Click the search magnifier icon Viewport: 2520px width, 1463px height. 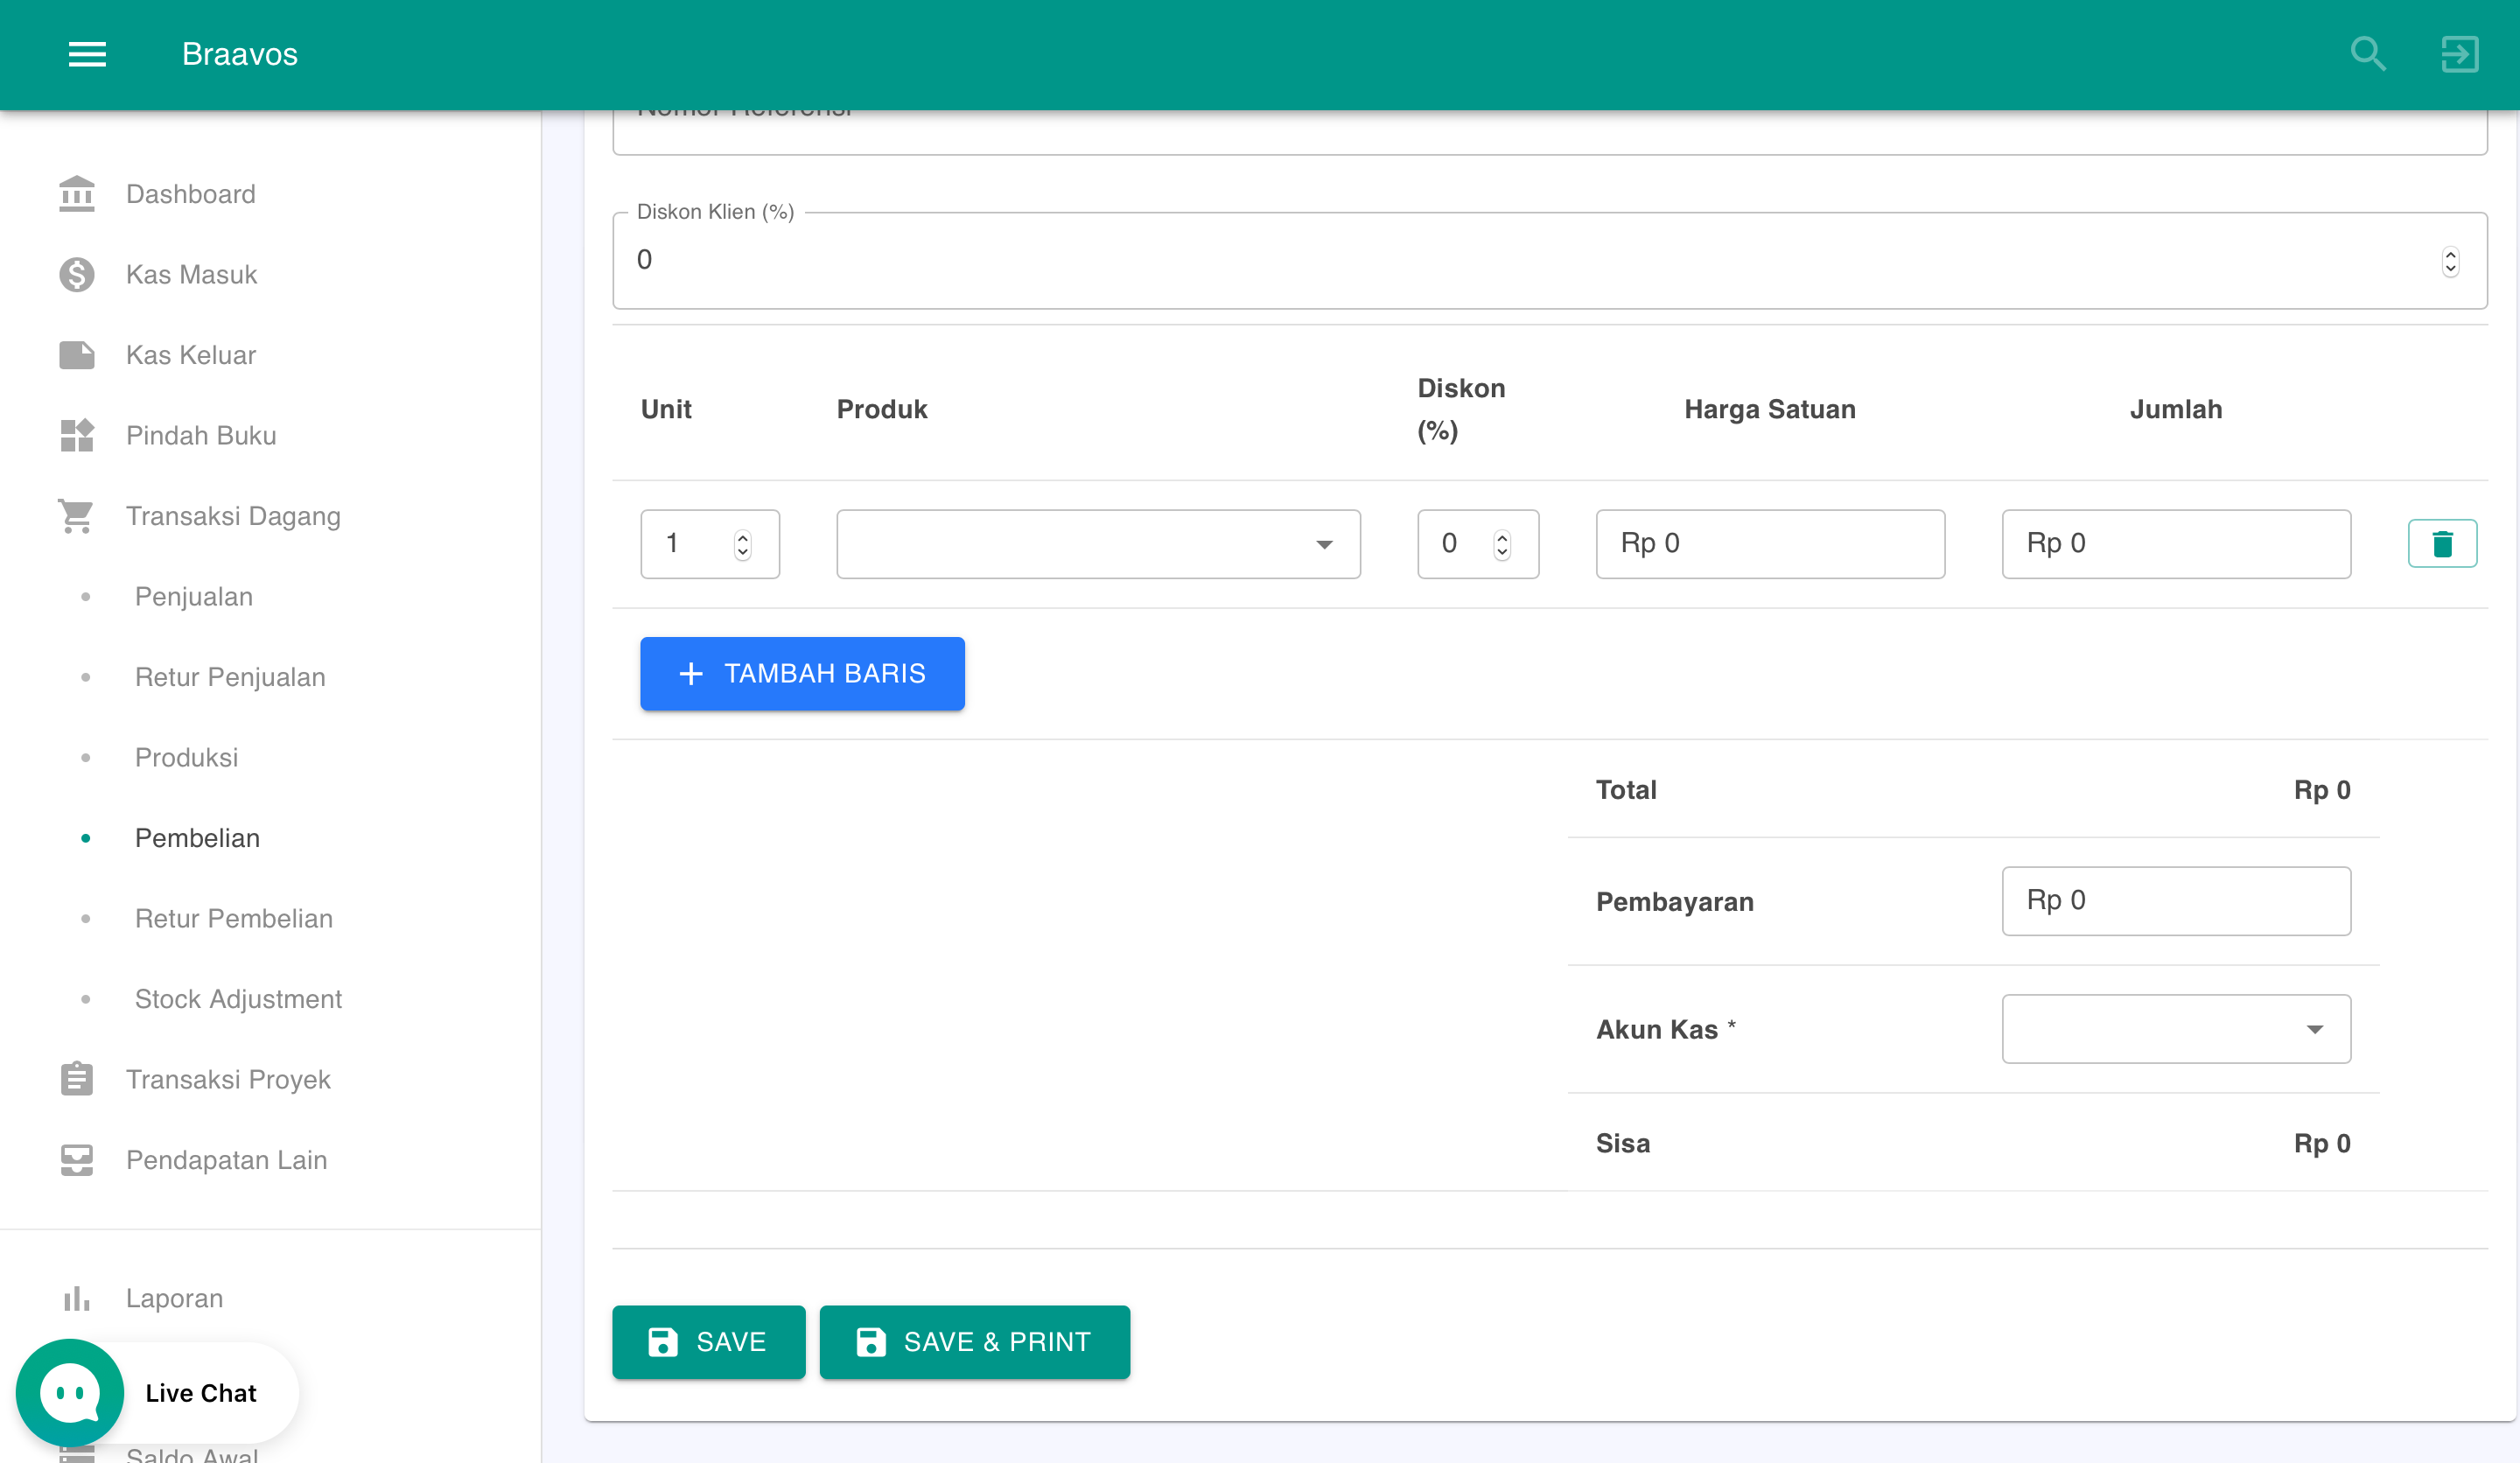(x=2367, y=54)
